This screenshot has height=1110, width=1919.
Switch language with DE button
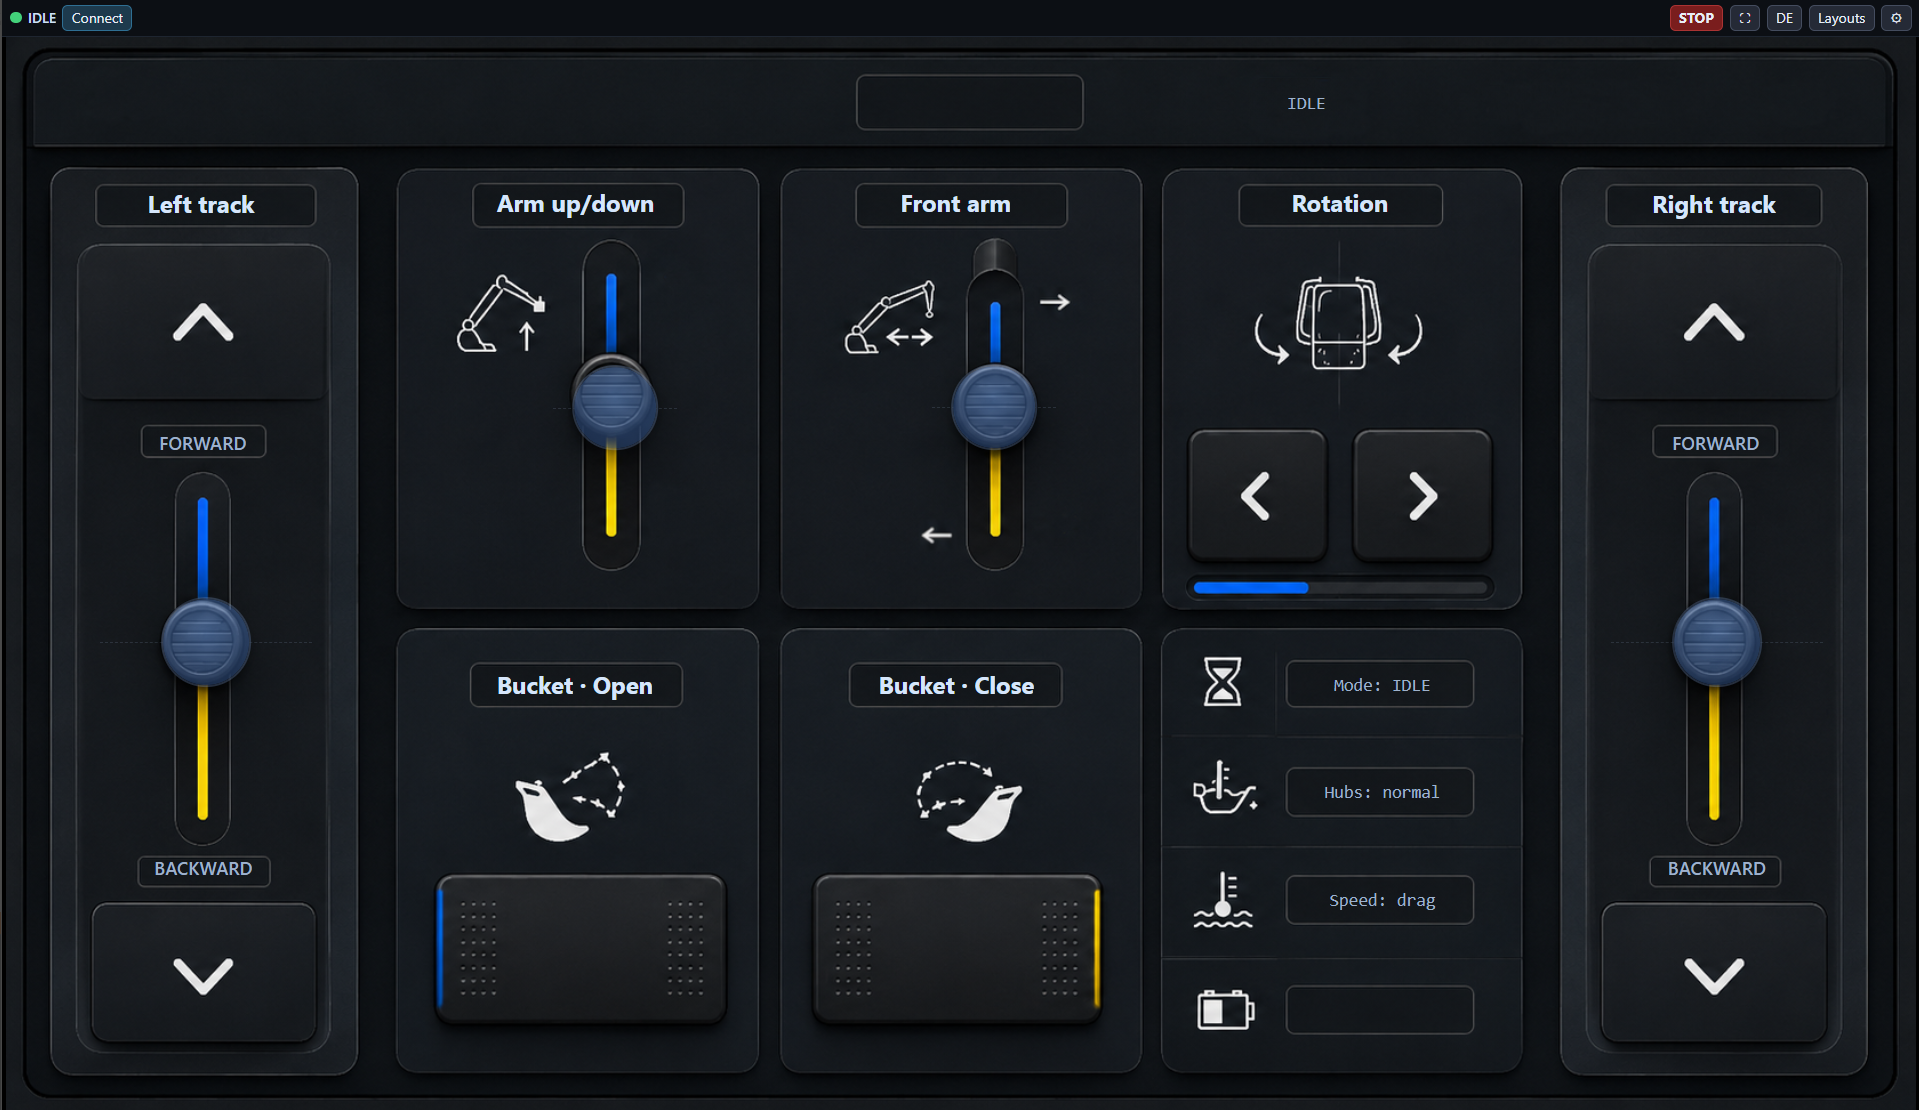(x=1784, y=18)
